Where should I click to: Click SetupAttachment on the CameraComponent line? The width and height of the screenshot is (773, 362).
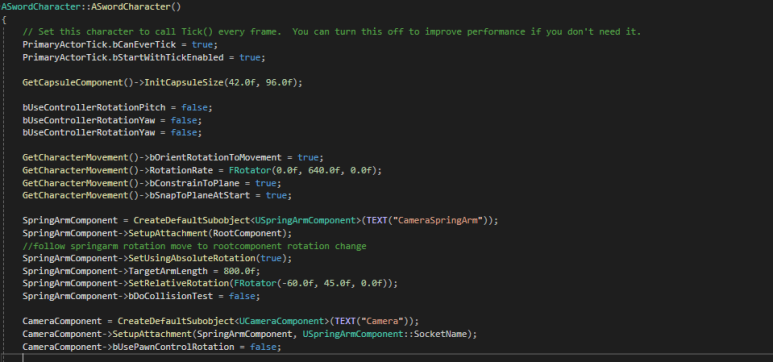pyautogui.click(x=152, y=334)
